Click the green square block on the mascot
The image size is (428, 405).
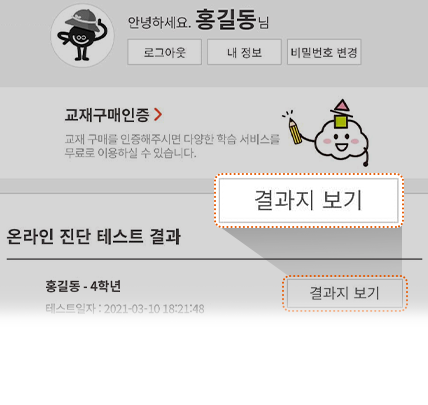pyautogui.click(x=341, y=122)
